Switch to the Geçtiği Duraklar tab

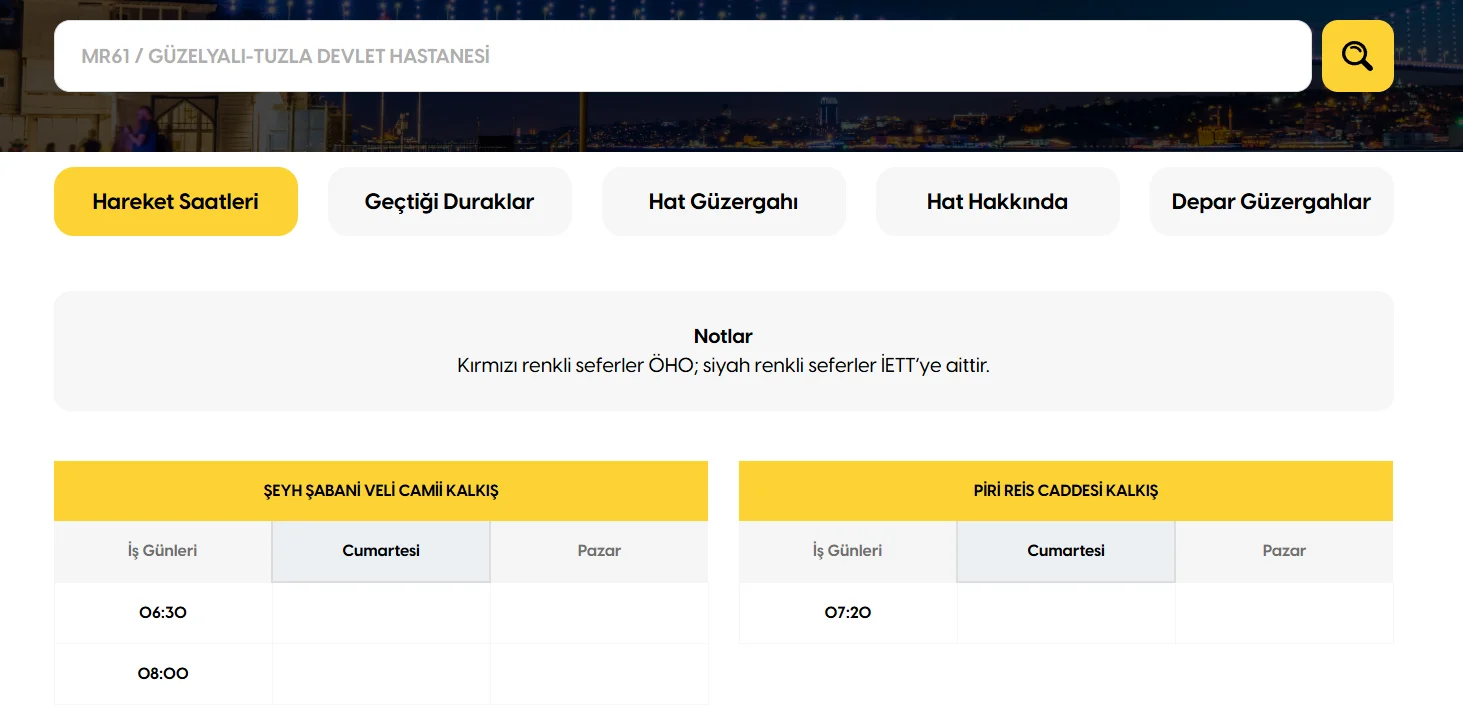pyautogui.click(x=449, y=202)
